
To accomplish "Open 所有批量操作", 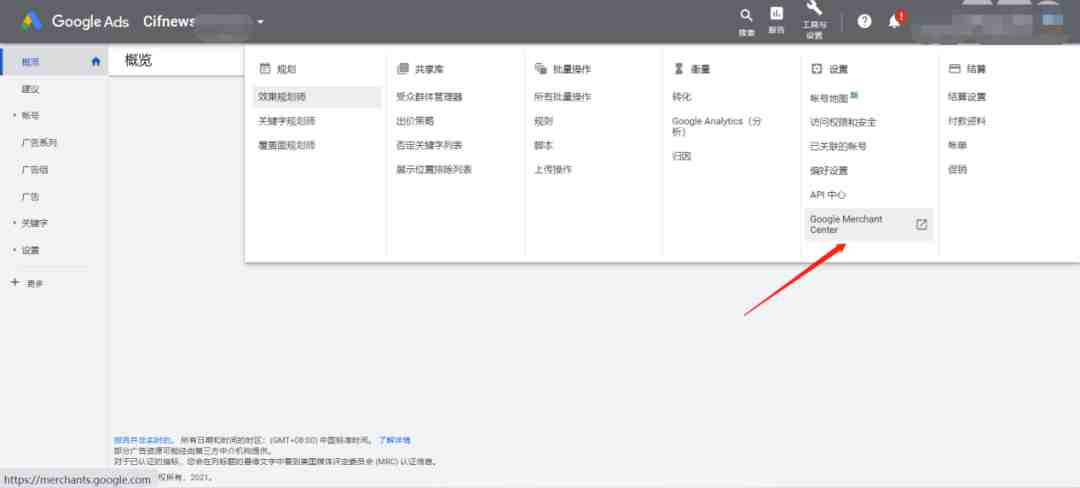I will coord(563,97).
